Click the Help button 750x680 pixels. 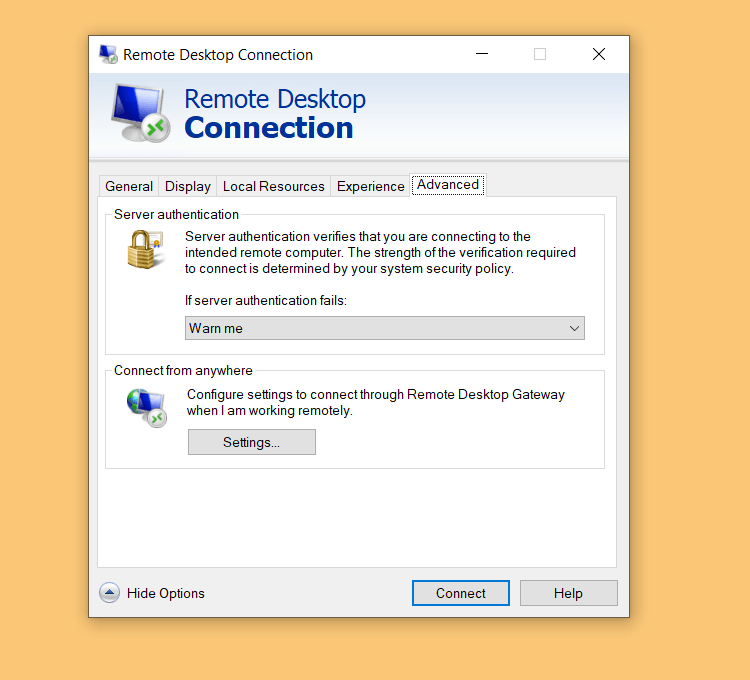point(568,593)
